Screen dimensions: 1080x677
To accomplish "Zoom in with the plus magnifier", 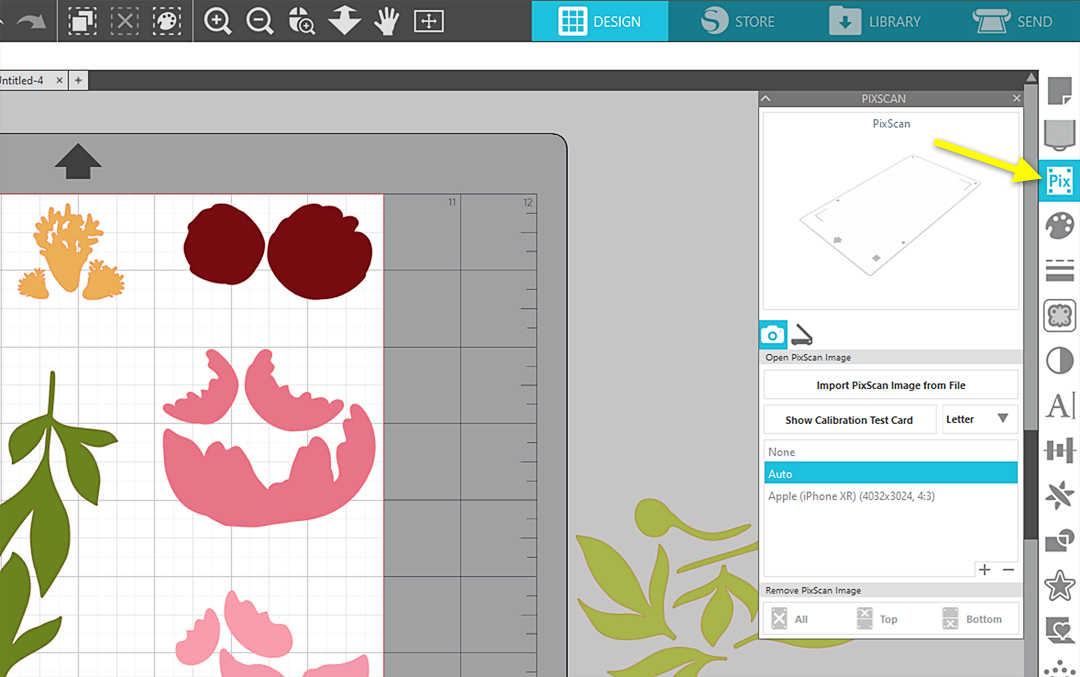I will (x=218, y=21).
